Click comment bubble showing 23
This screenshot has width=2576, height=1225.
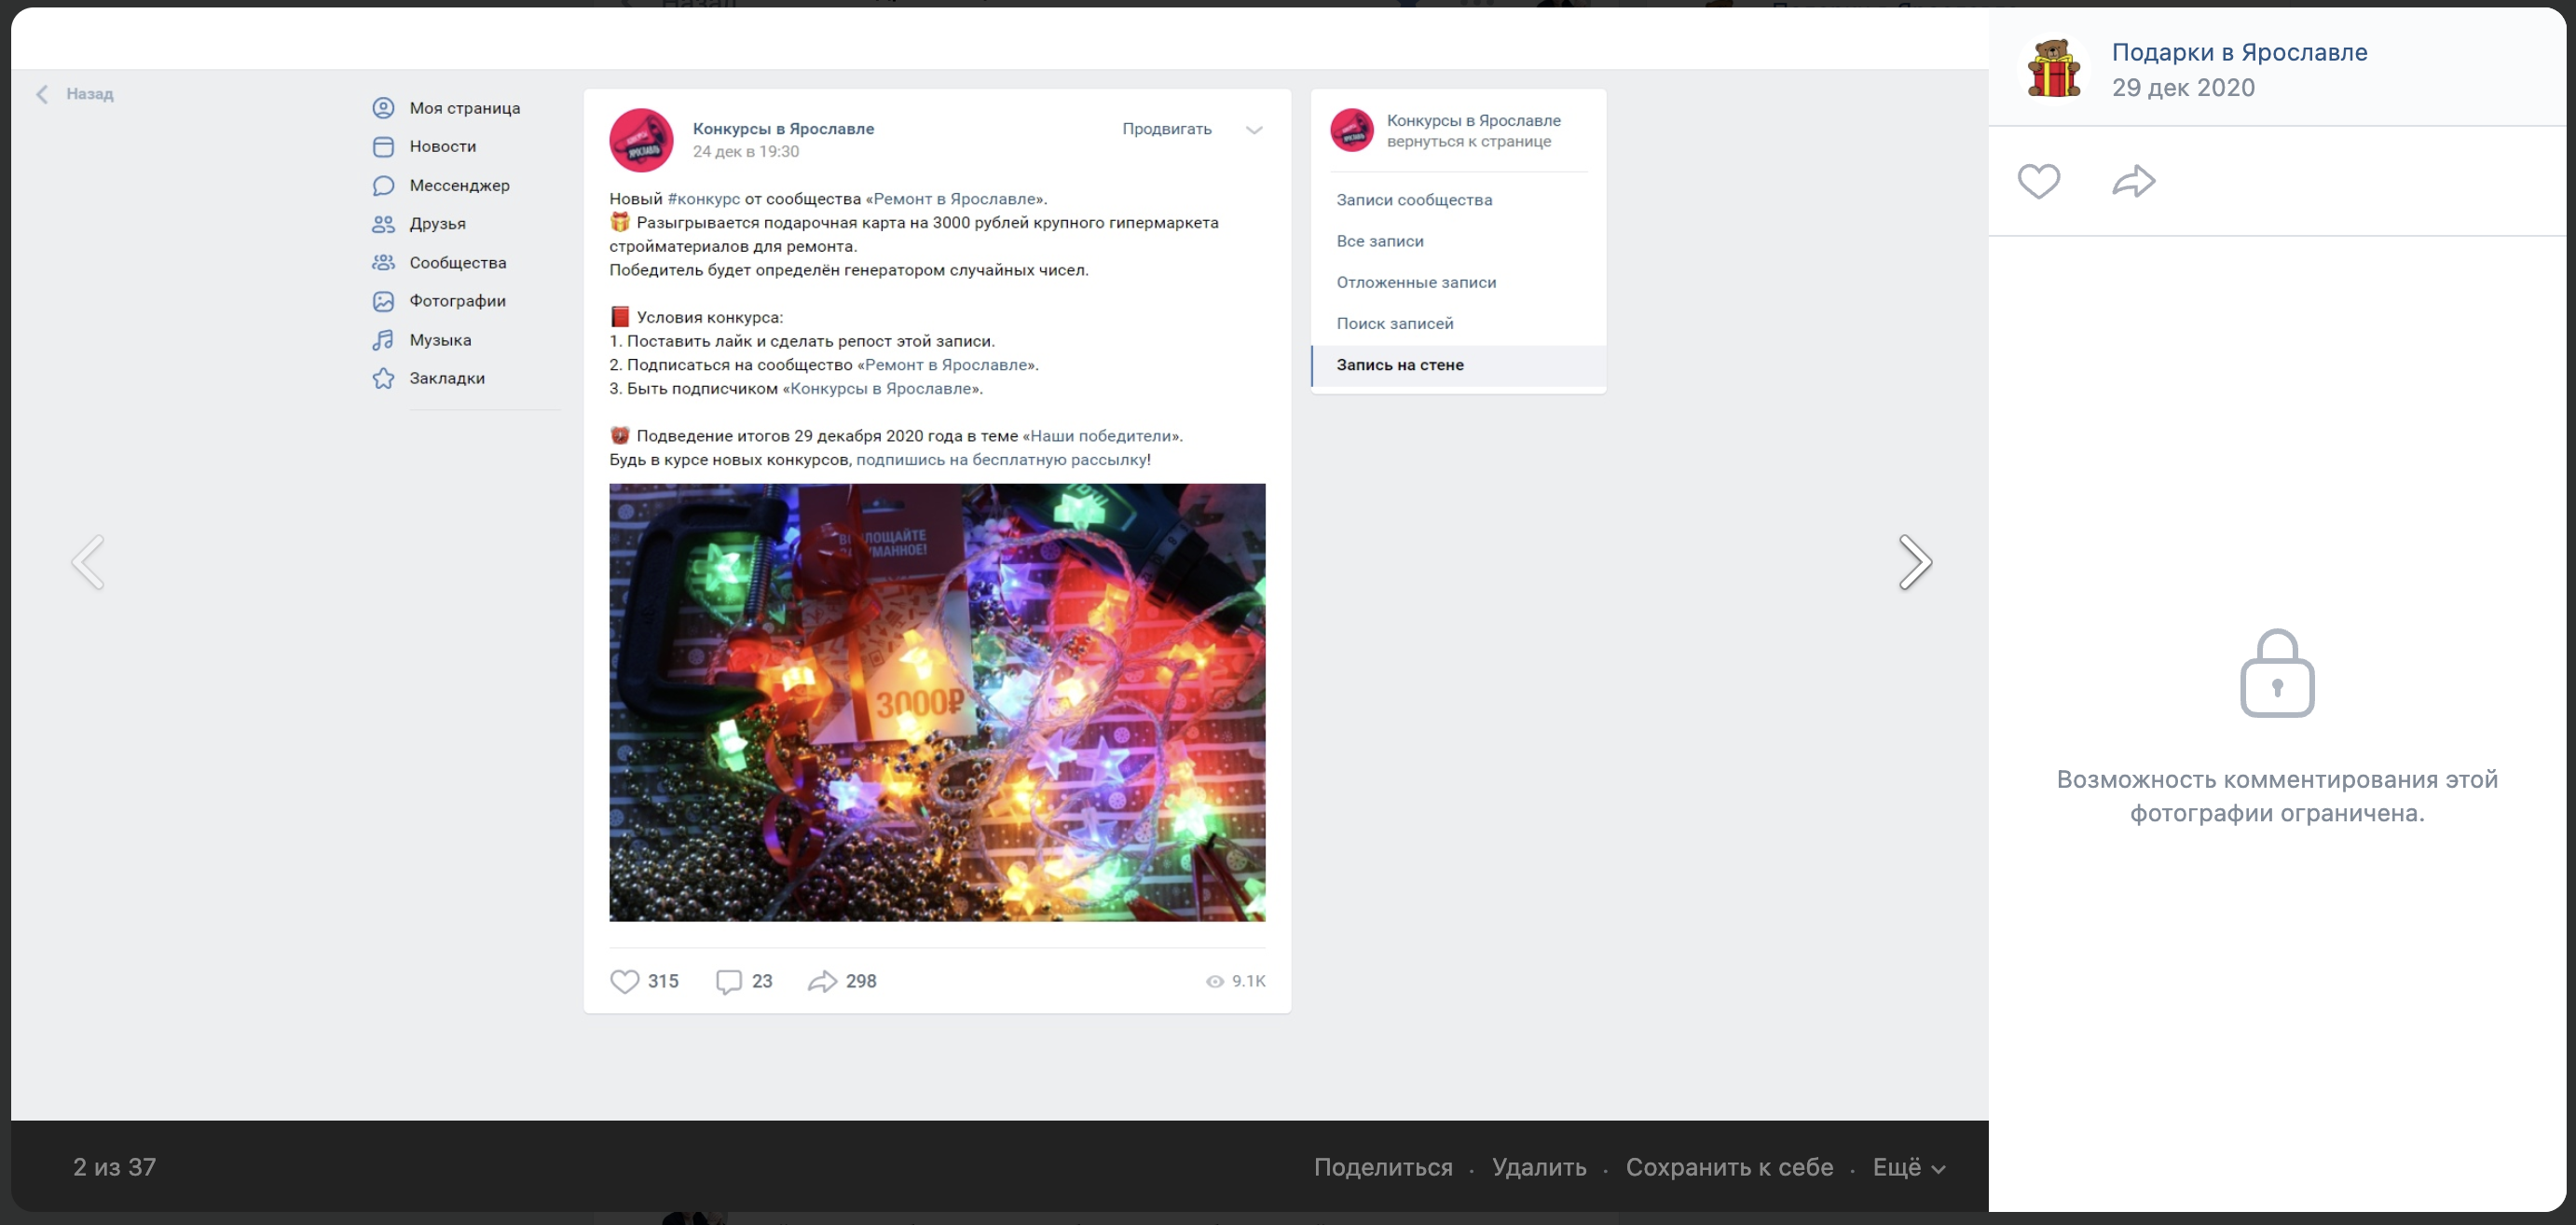tap(729, 981)
